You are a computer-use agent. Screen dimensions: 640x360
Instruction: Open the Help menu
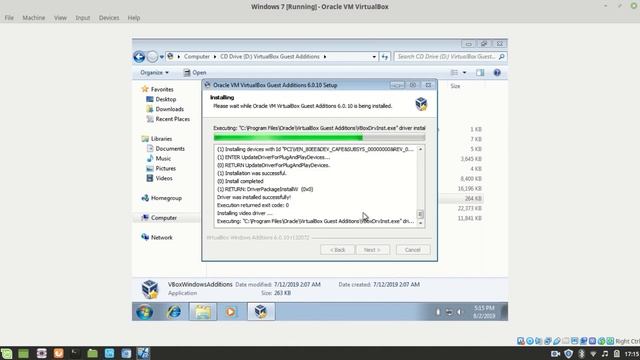coord(134,18)
